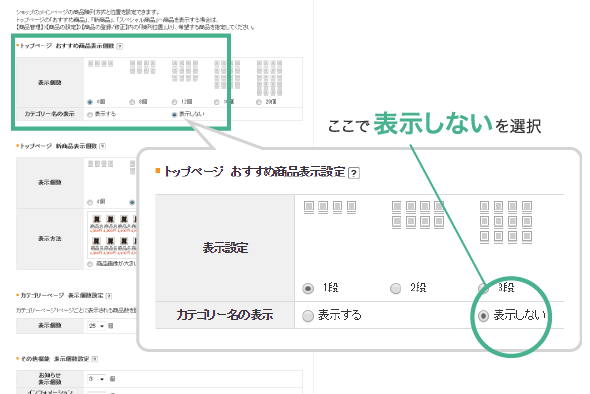Click カテゴリー名の表示 label in enlarged panel

click(x=225, y=315)
